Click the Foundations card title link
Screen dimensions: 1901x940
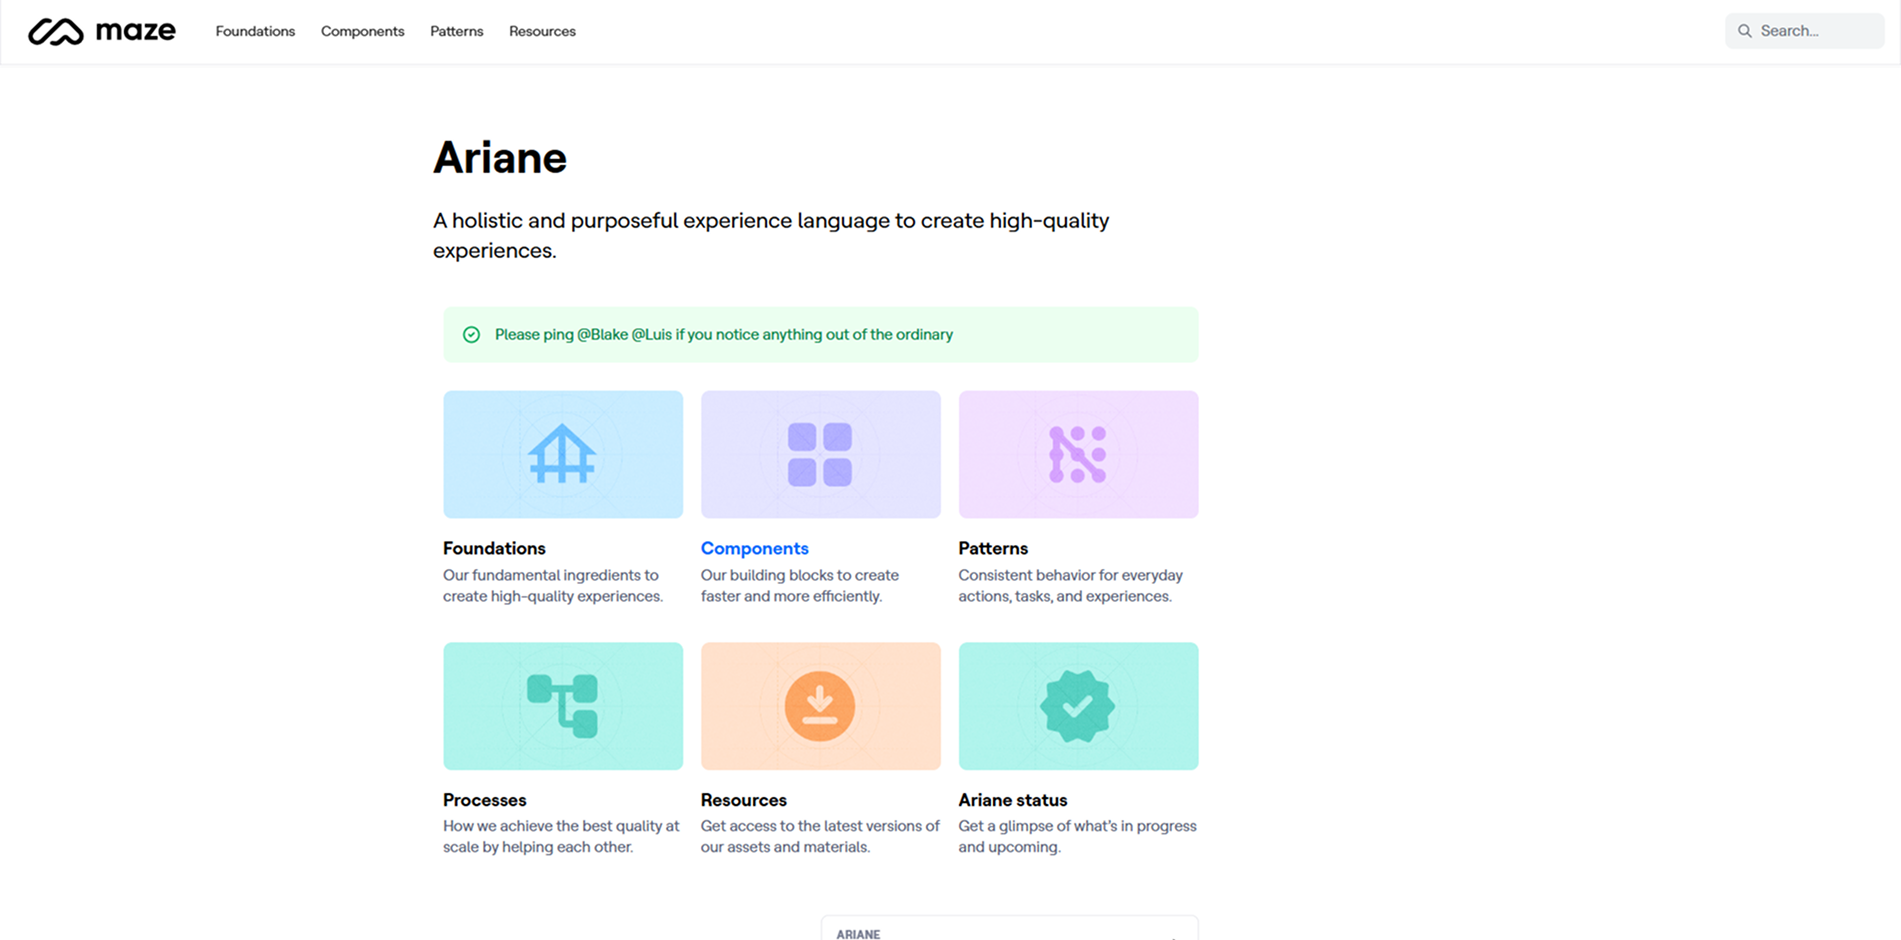(x=494, y=548)
